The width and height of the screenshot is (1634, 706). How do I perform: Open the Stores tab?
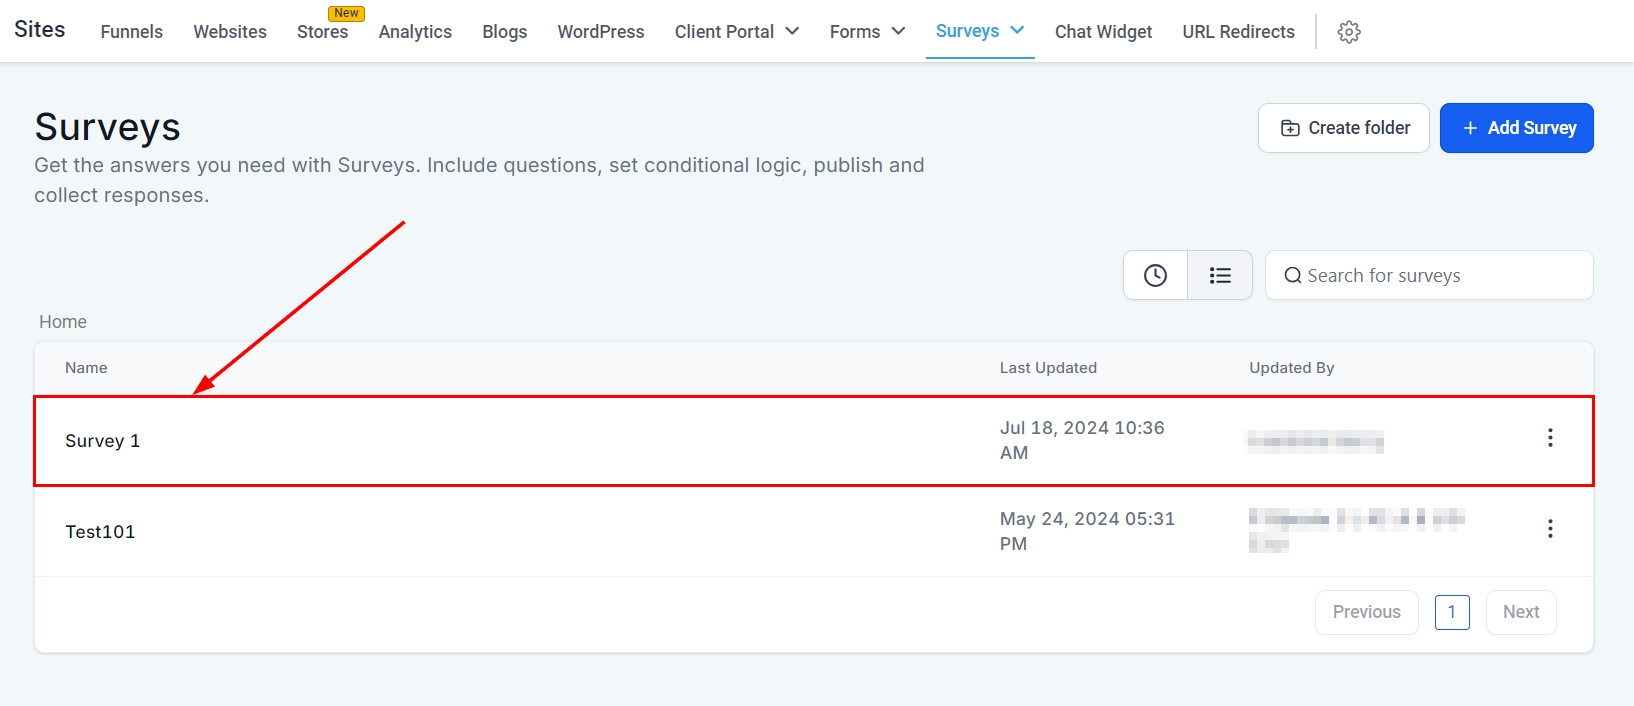322,32
